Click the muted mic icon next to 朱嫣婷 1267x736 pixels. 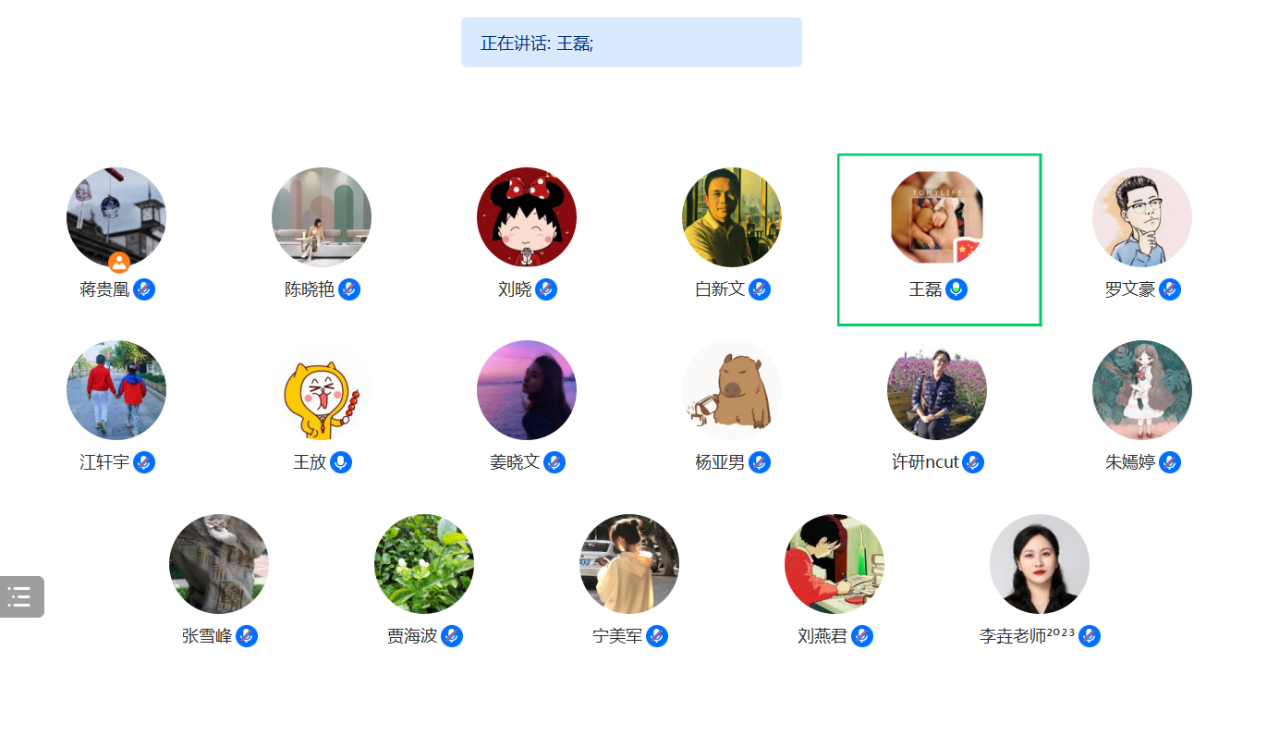(x=1170, y=463)
